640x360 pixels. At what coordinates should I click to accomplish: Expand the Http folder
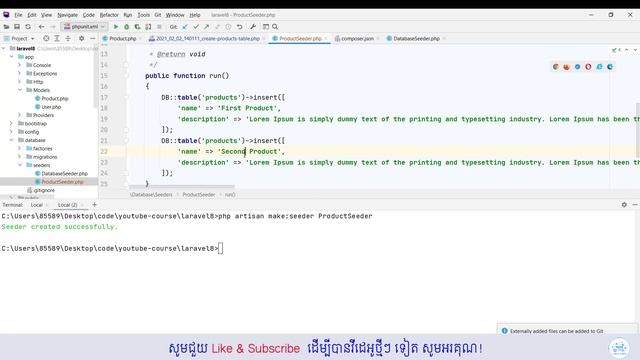click(20, 82)
